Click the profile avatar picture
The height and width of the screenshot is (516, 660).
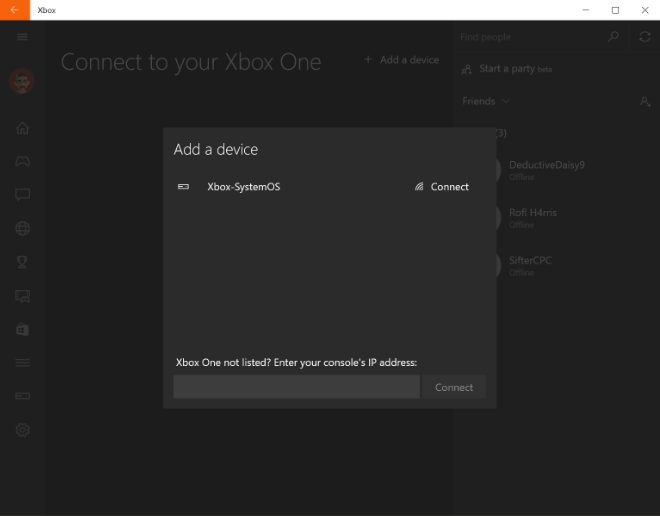22,82
